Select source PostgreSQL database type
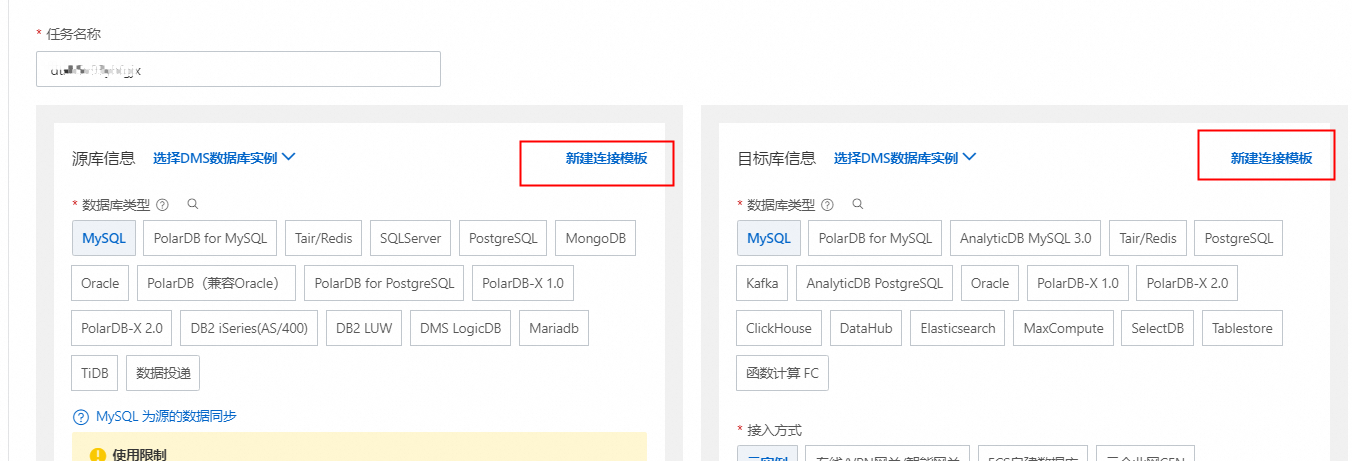 [503, 238]
